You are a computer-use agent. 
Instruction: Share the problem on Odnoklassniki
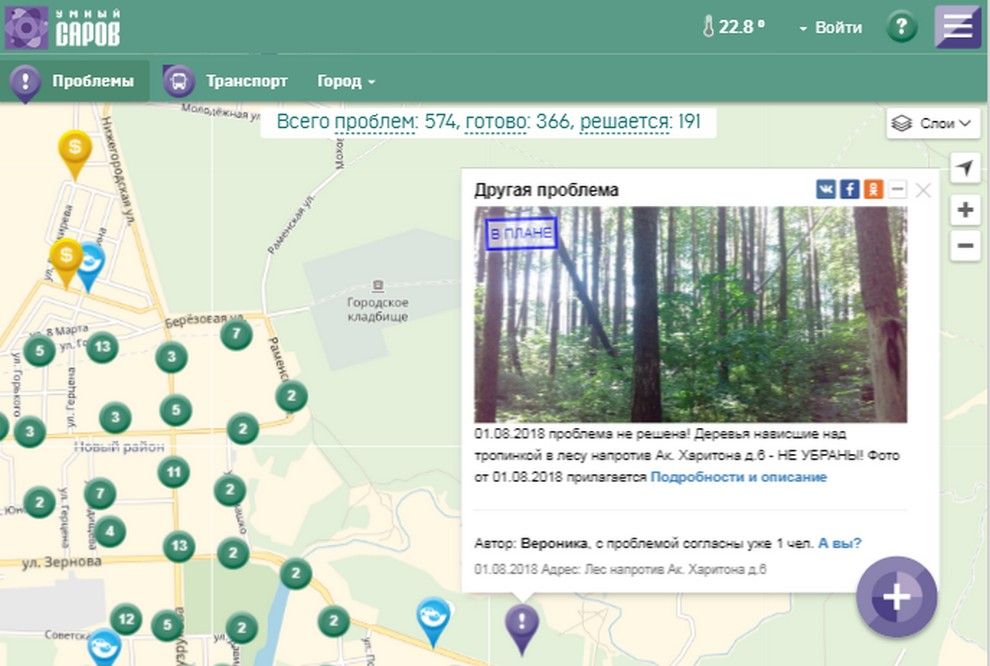[873, 189]
